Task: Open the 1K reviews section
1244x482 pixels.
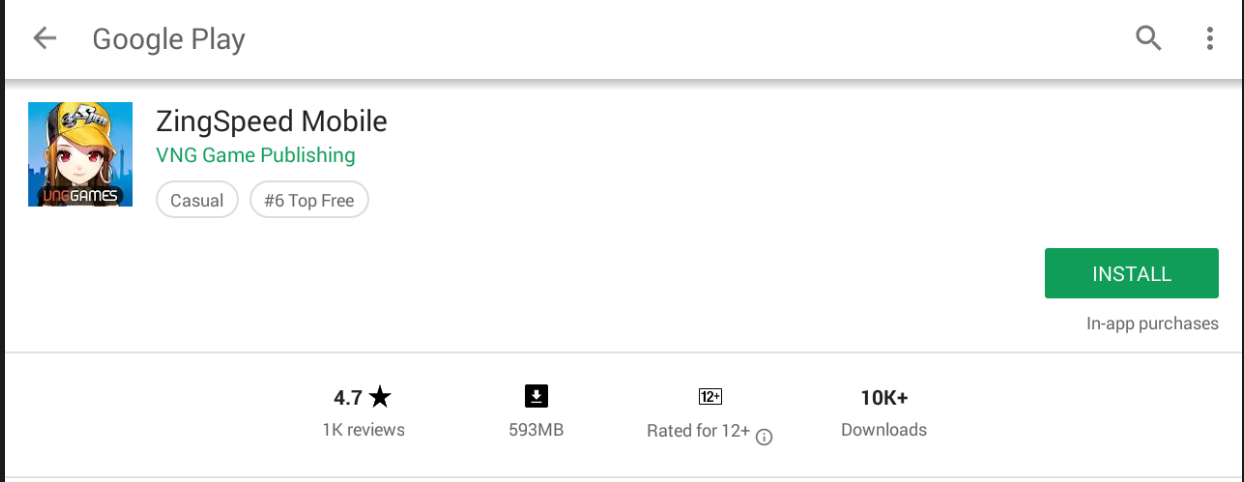Action: click(x=363, y=430)
